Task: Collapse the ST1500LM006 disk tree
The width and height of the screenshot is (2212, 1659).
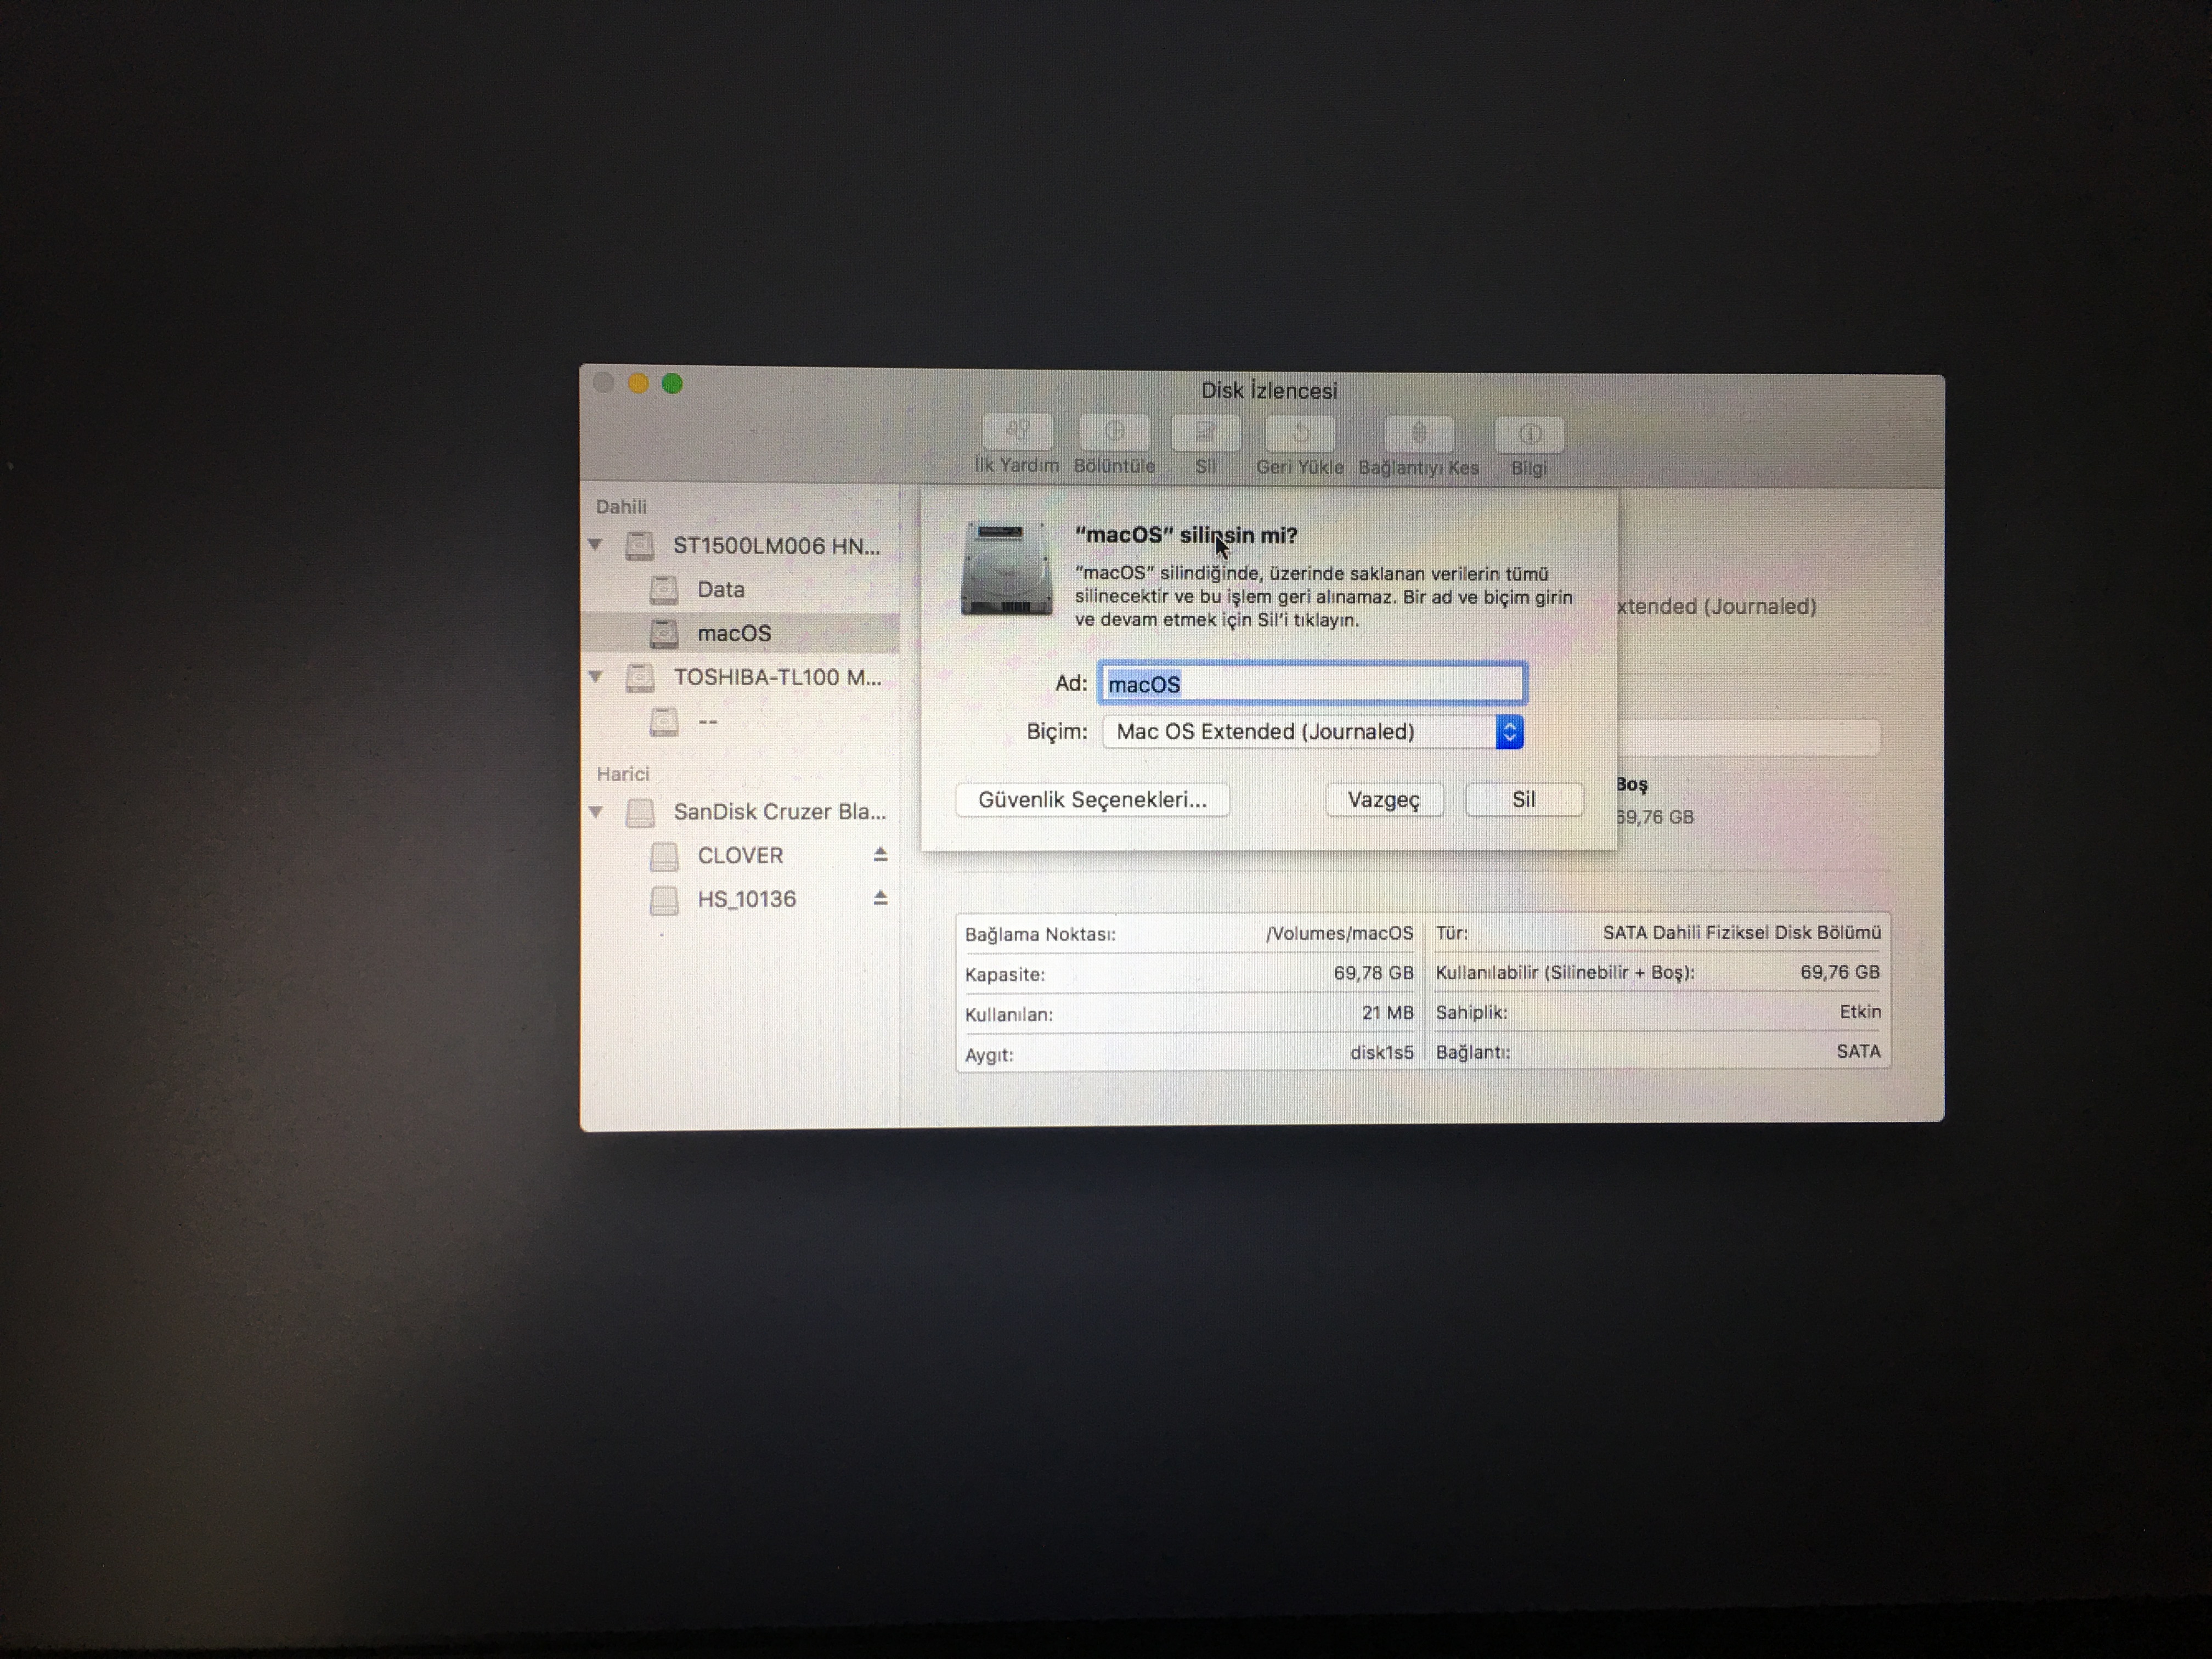Action: (596, 545)
